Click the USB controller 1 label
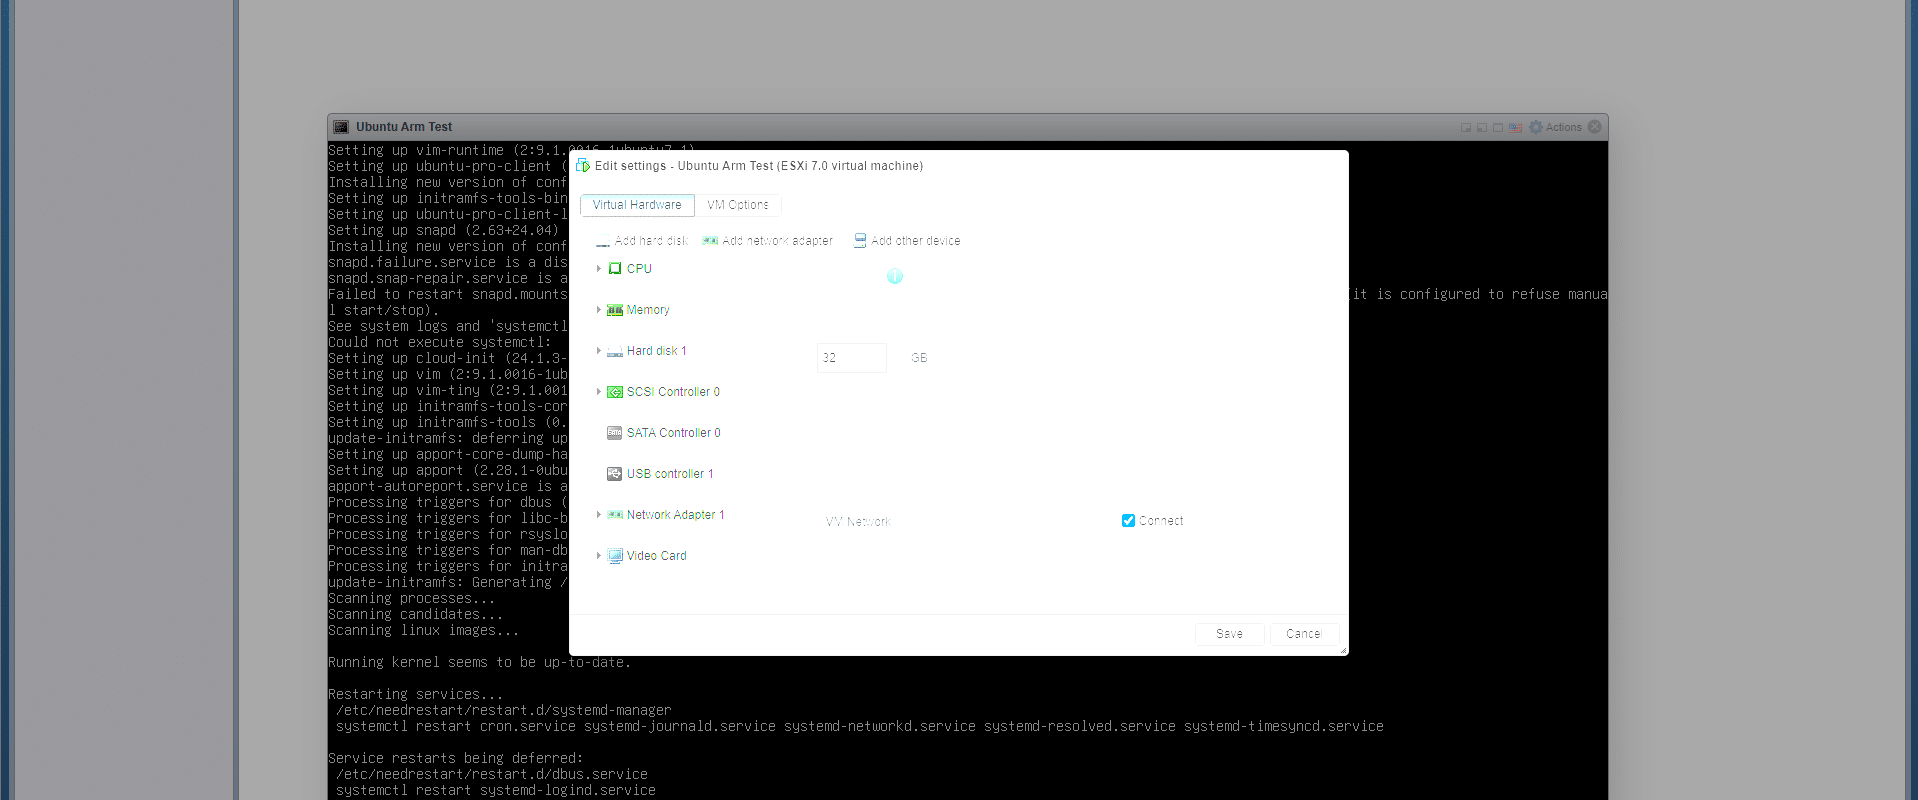Image resolution: width=1918 pixels, height=800 pixels. (x=670, y=474)
